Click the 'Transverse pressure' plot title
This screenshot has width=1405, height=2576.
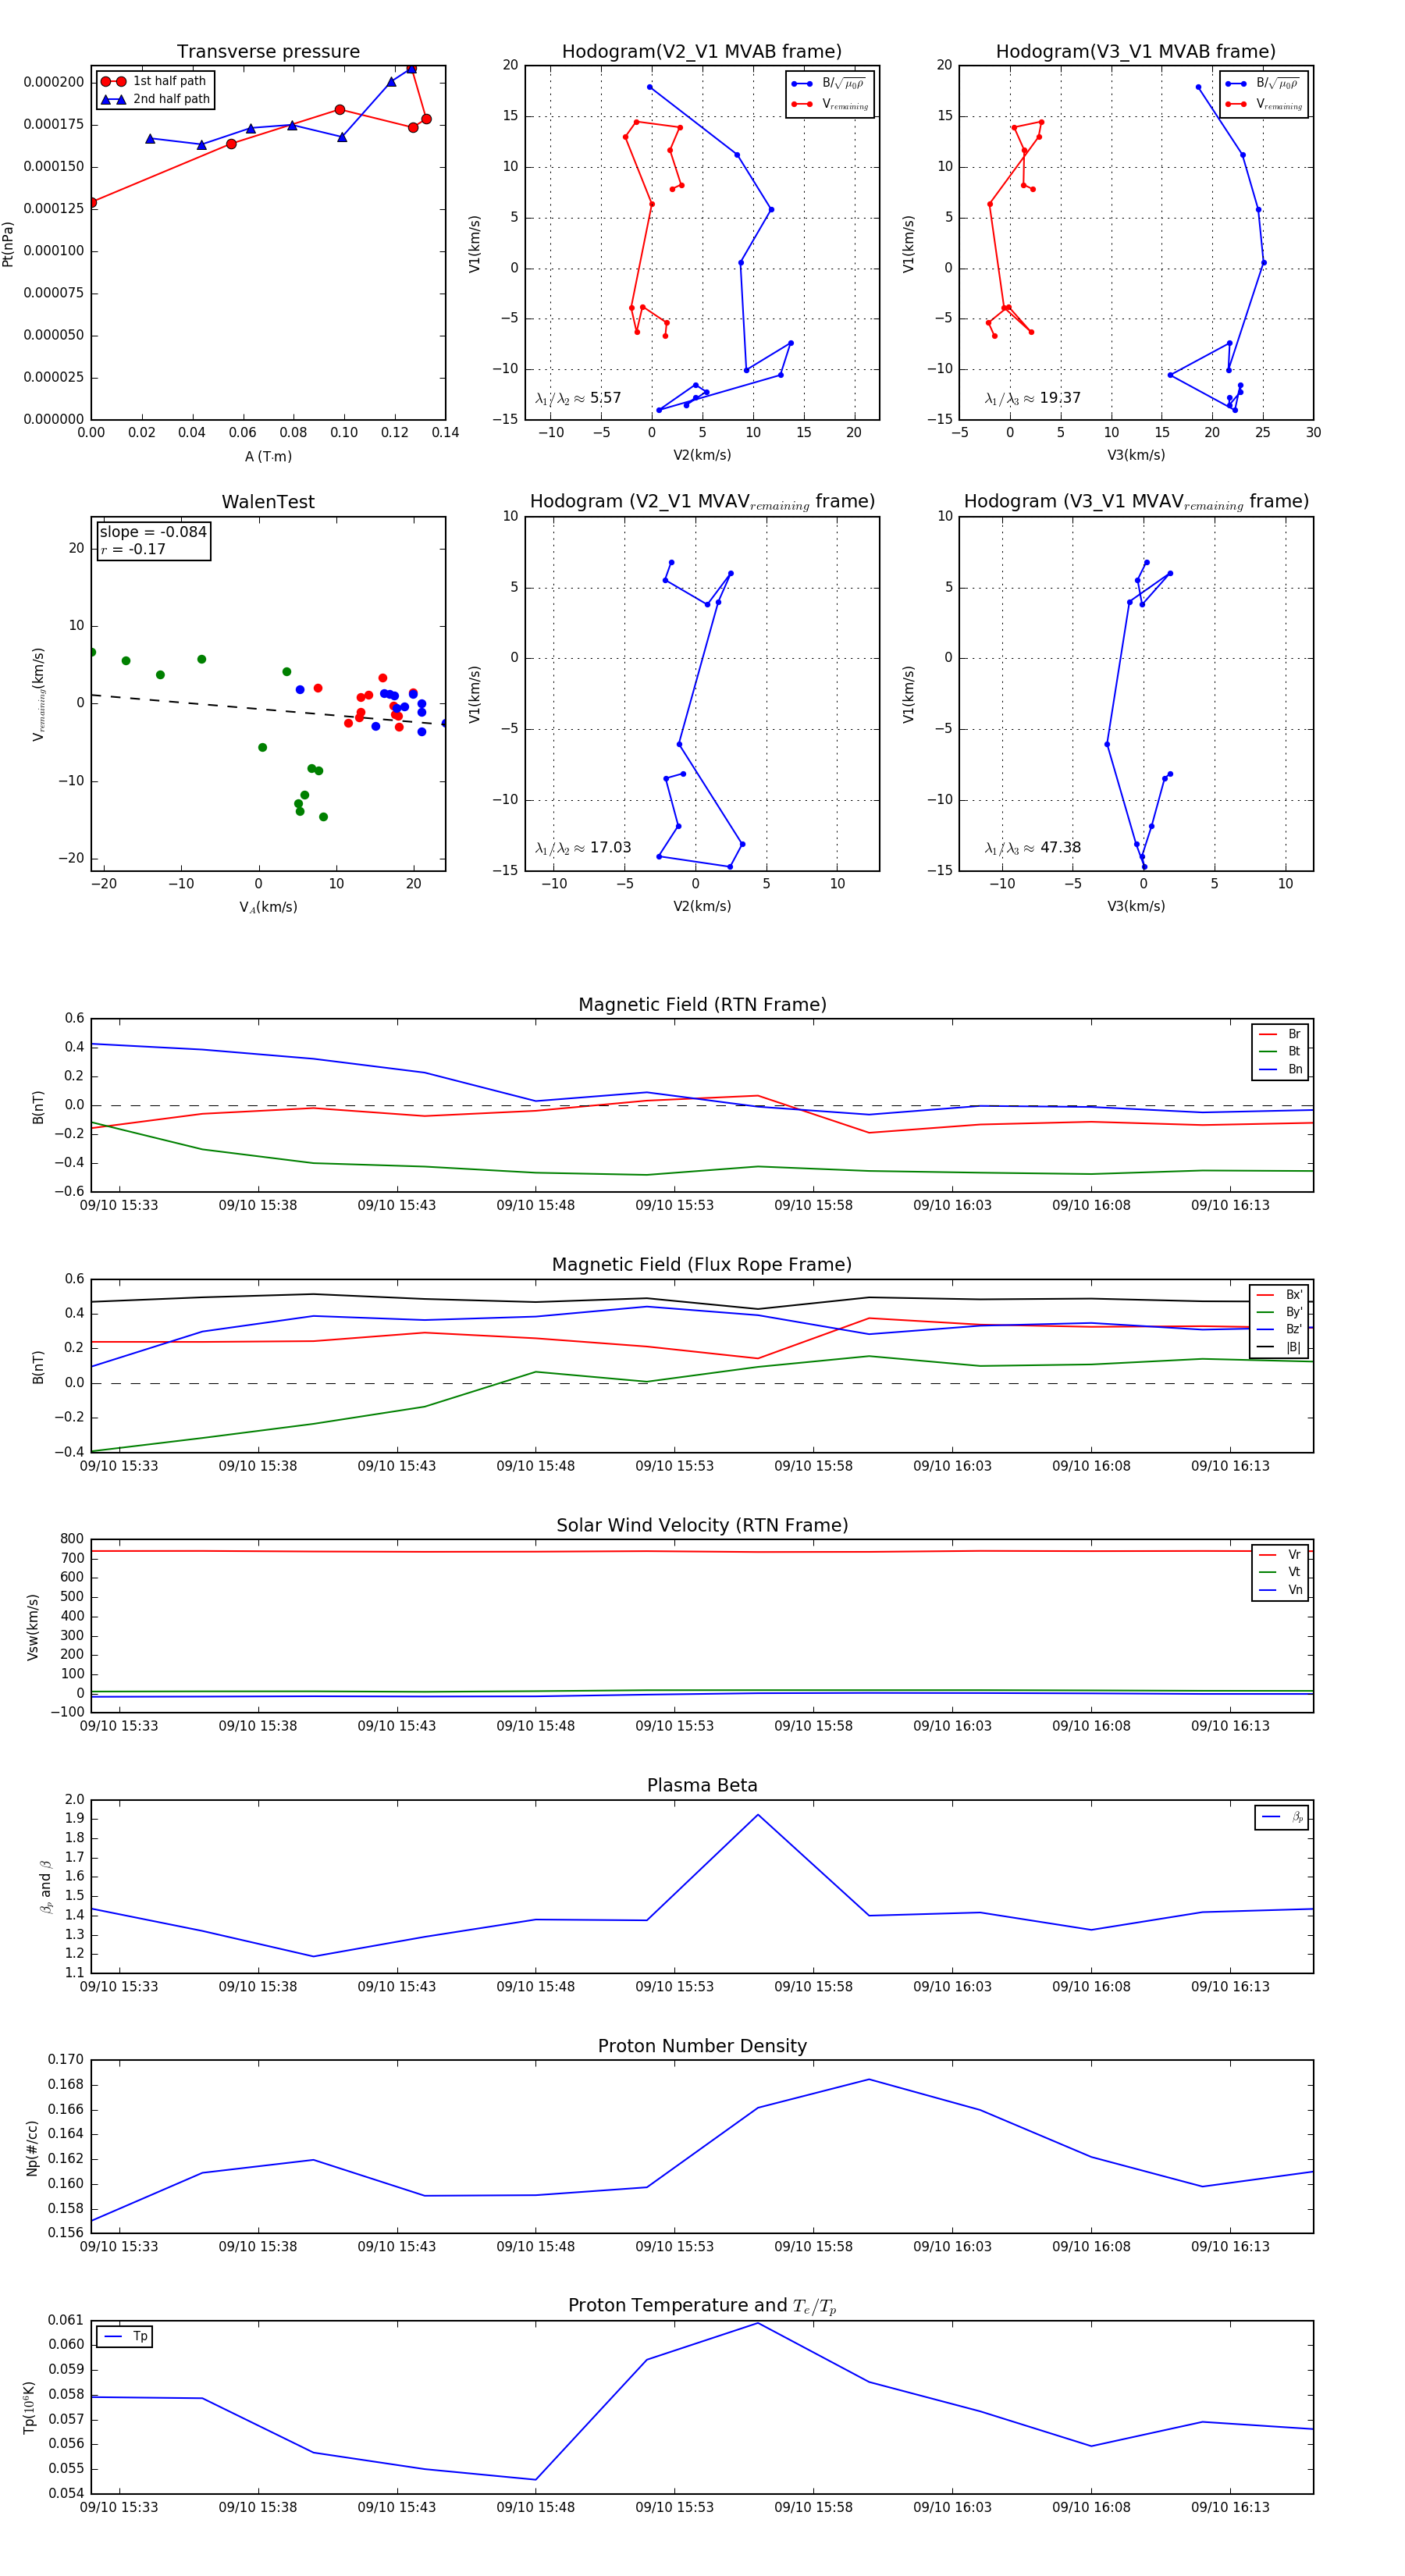click(268, 51)
